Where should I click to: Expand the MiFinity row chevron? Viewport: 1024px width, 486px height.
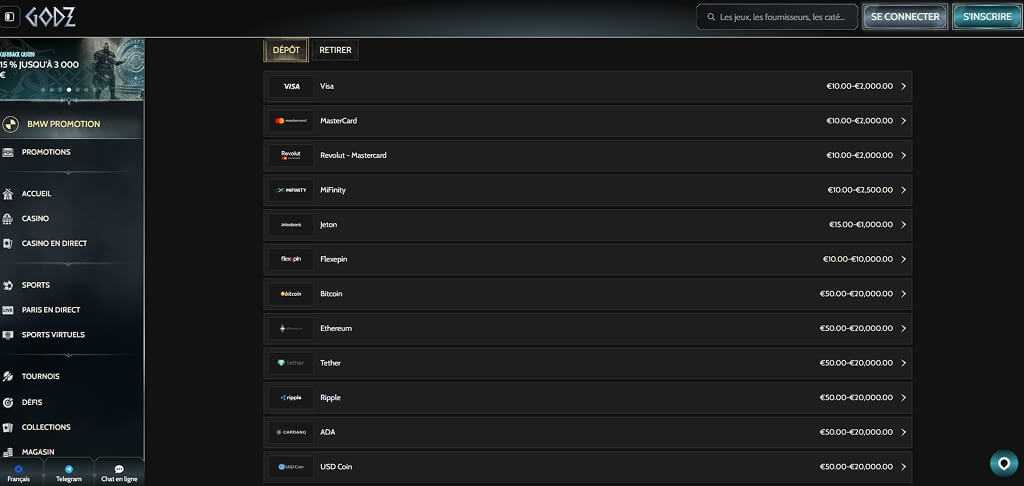click(x=903, y=190)
